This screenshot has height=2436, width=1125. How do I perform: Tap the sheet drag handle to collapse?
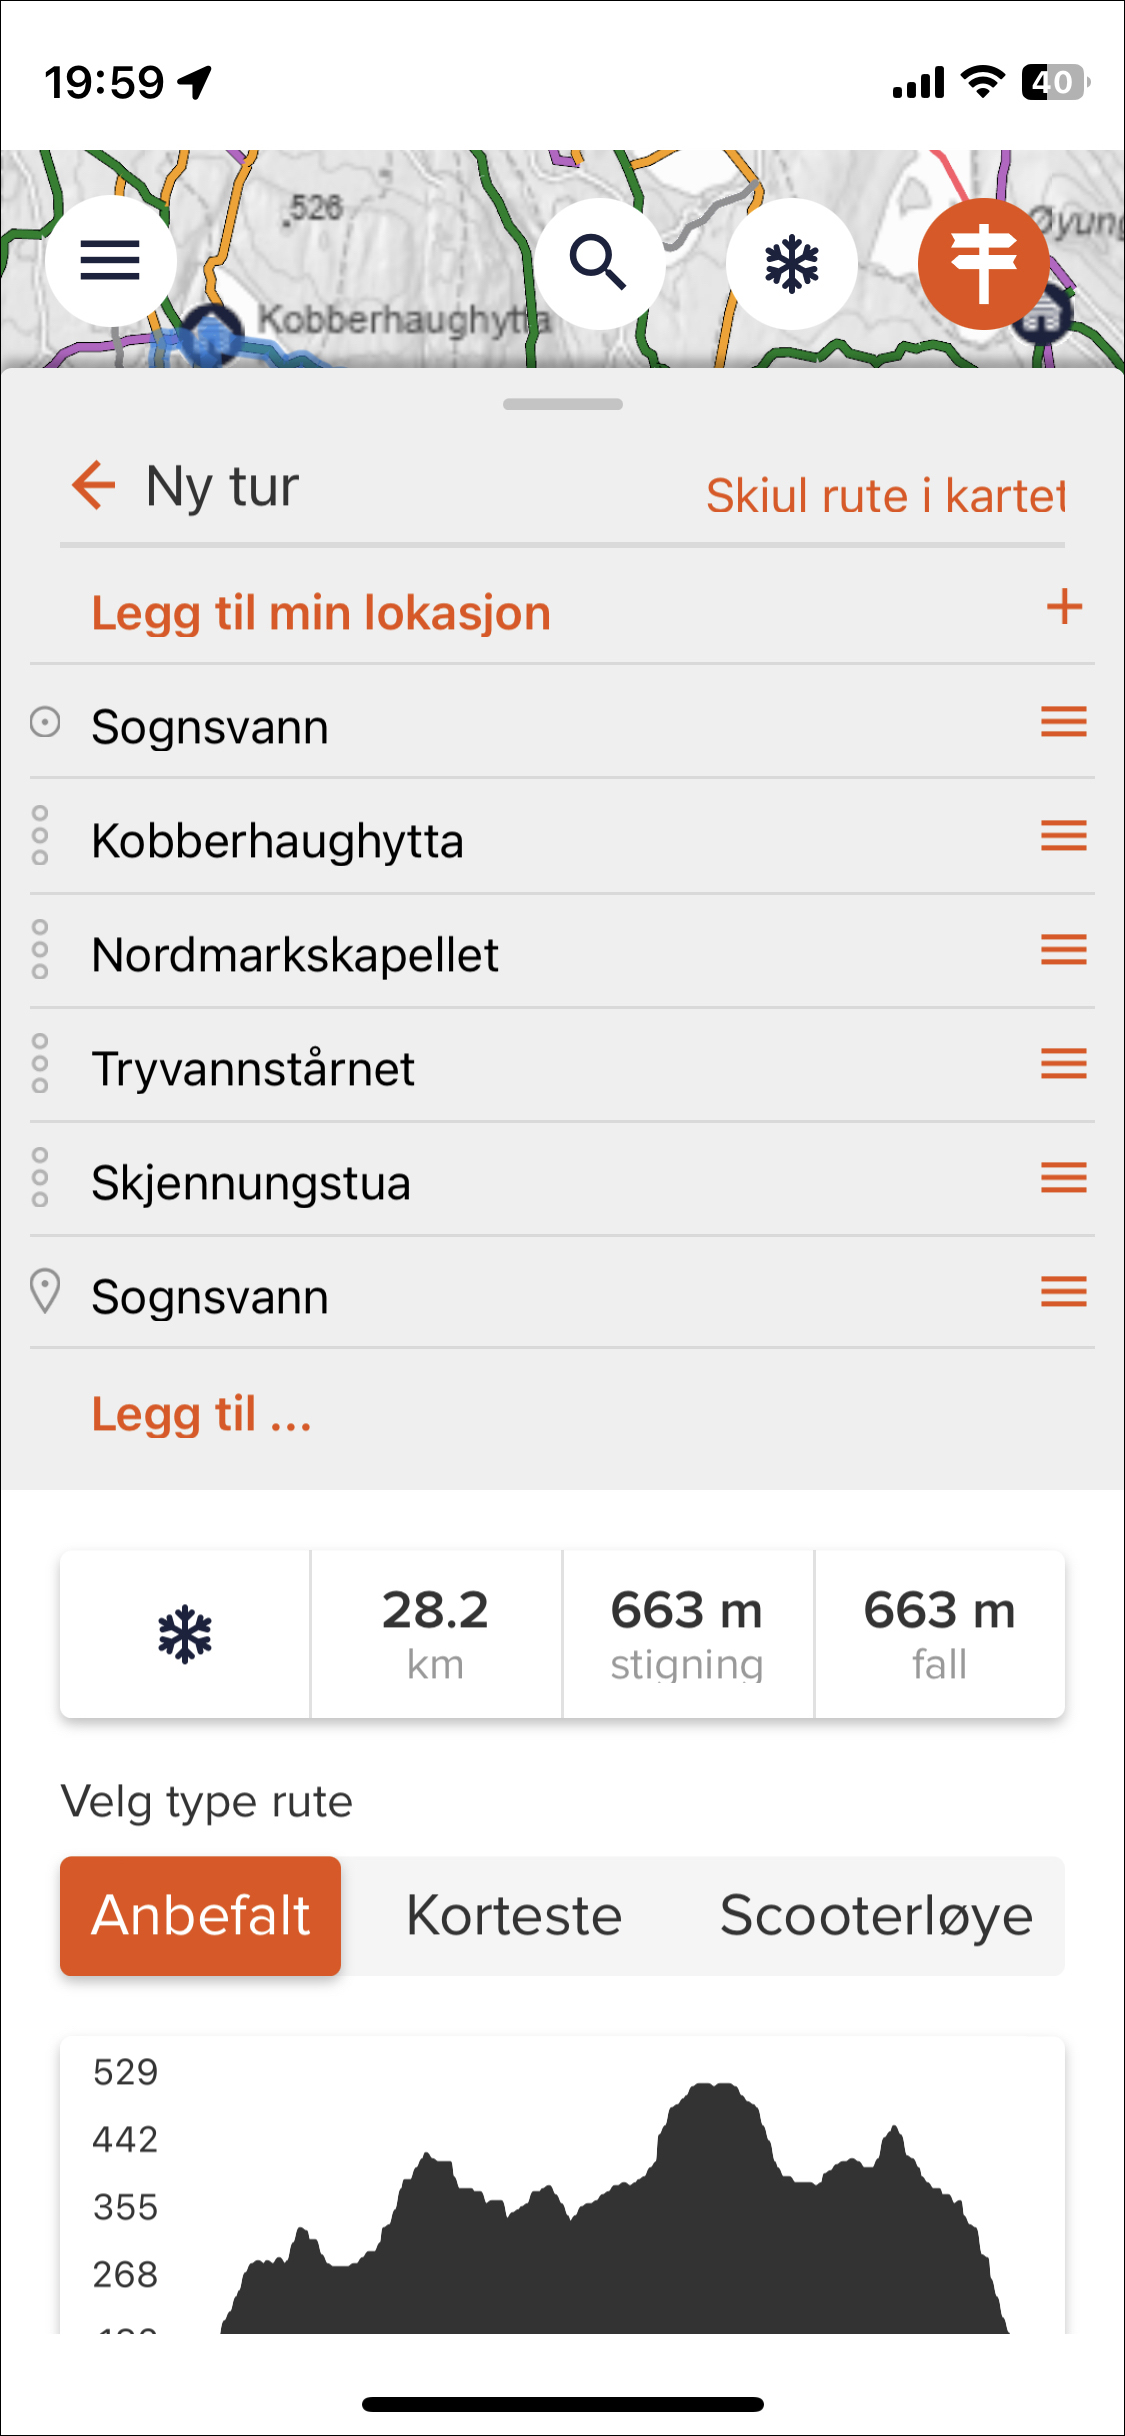(563, 404)
